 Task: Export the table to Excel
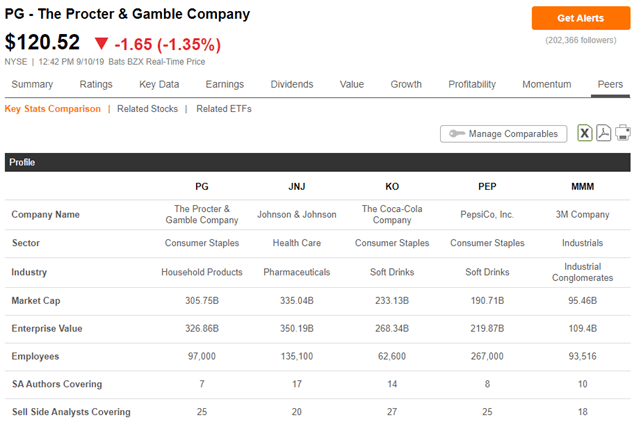[x=585, y=133]
